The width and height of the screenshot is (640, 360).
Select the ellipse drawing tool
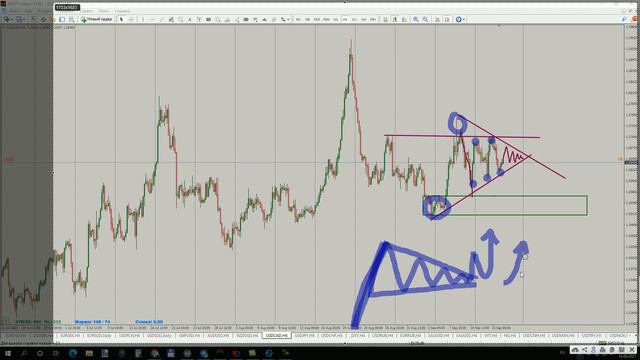click(x=246, y=19)
